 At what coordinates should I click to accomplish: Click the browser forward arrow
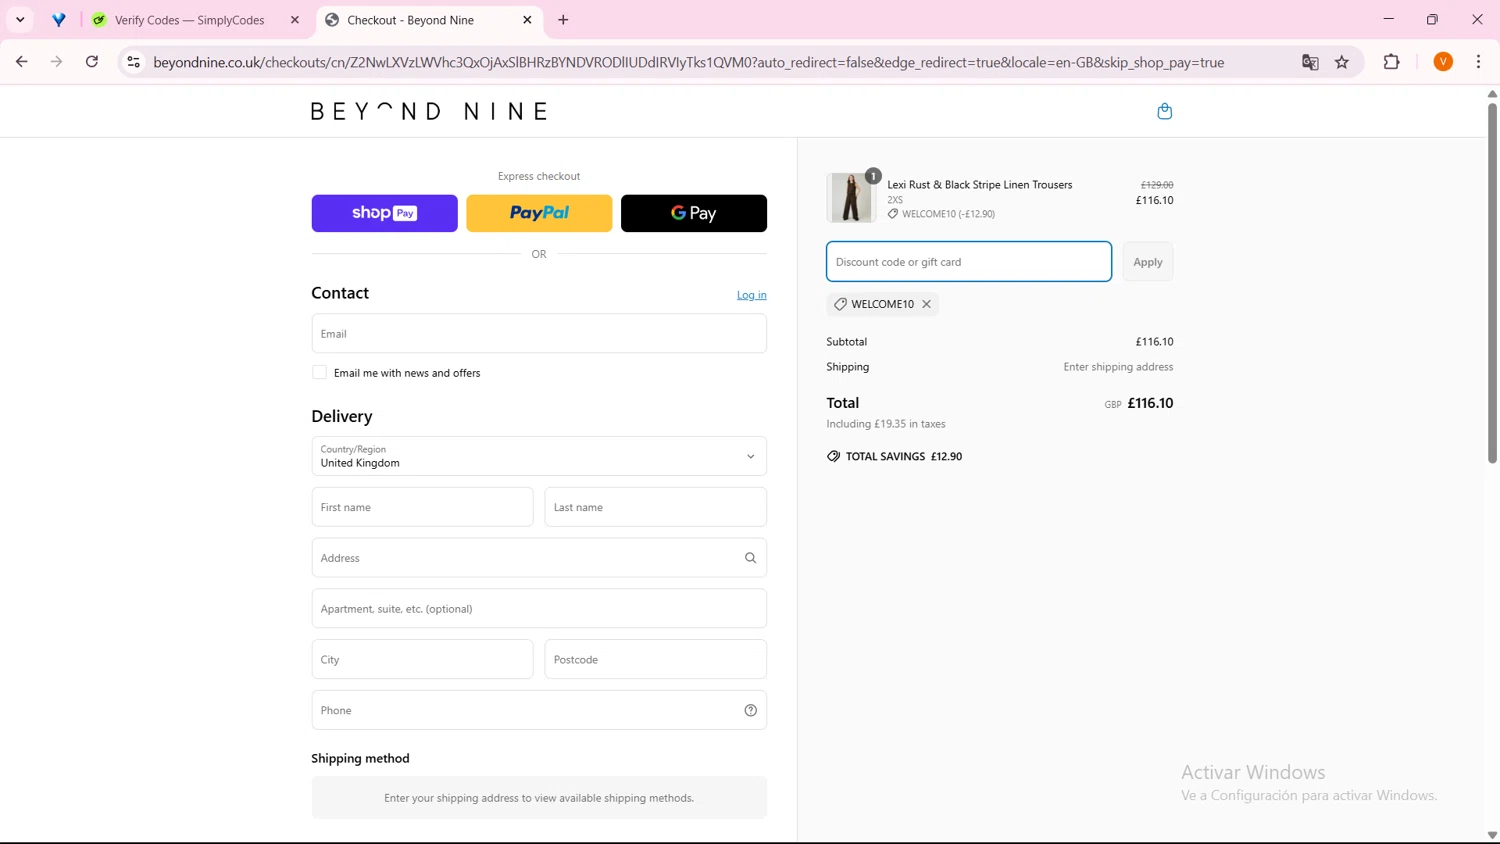pyautogui.click(x=57, y=62)
